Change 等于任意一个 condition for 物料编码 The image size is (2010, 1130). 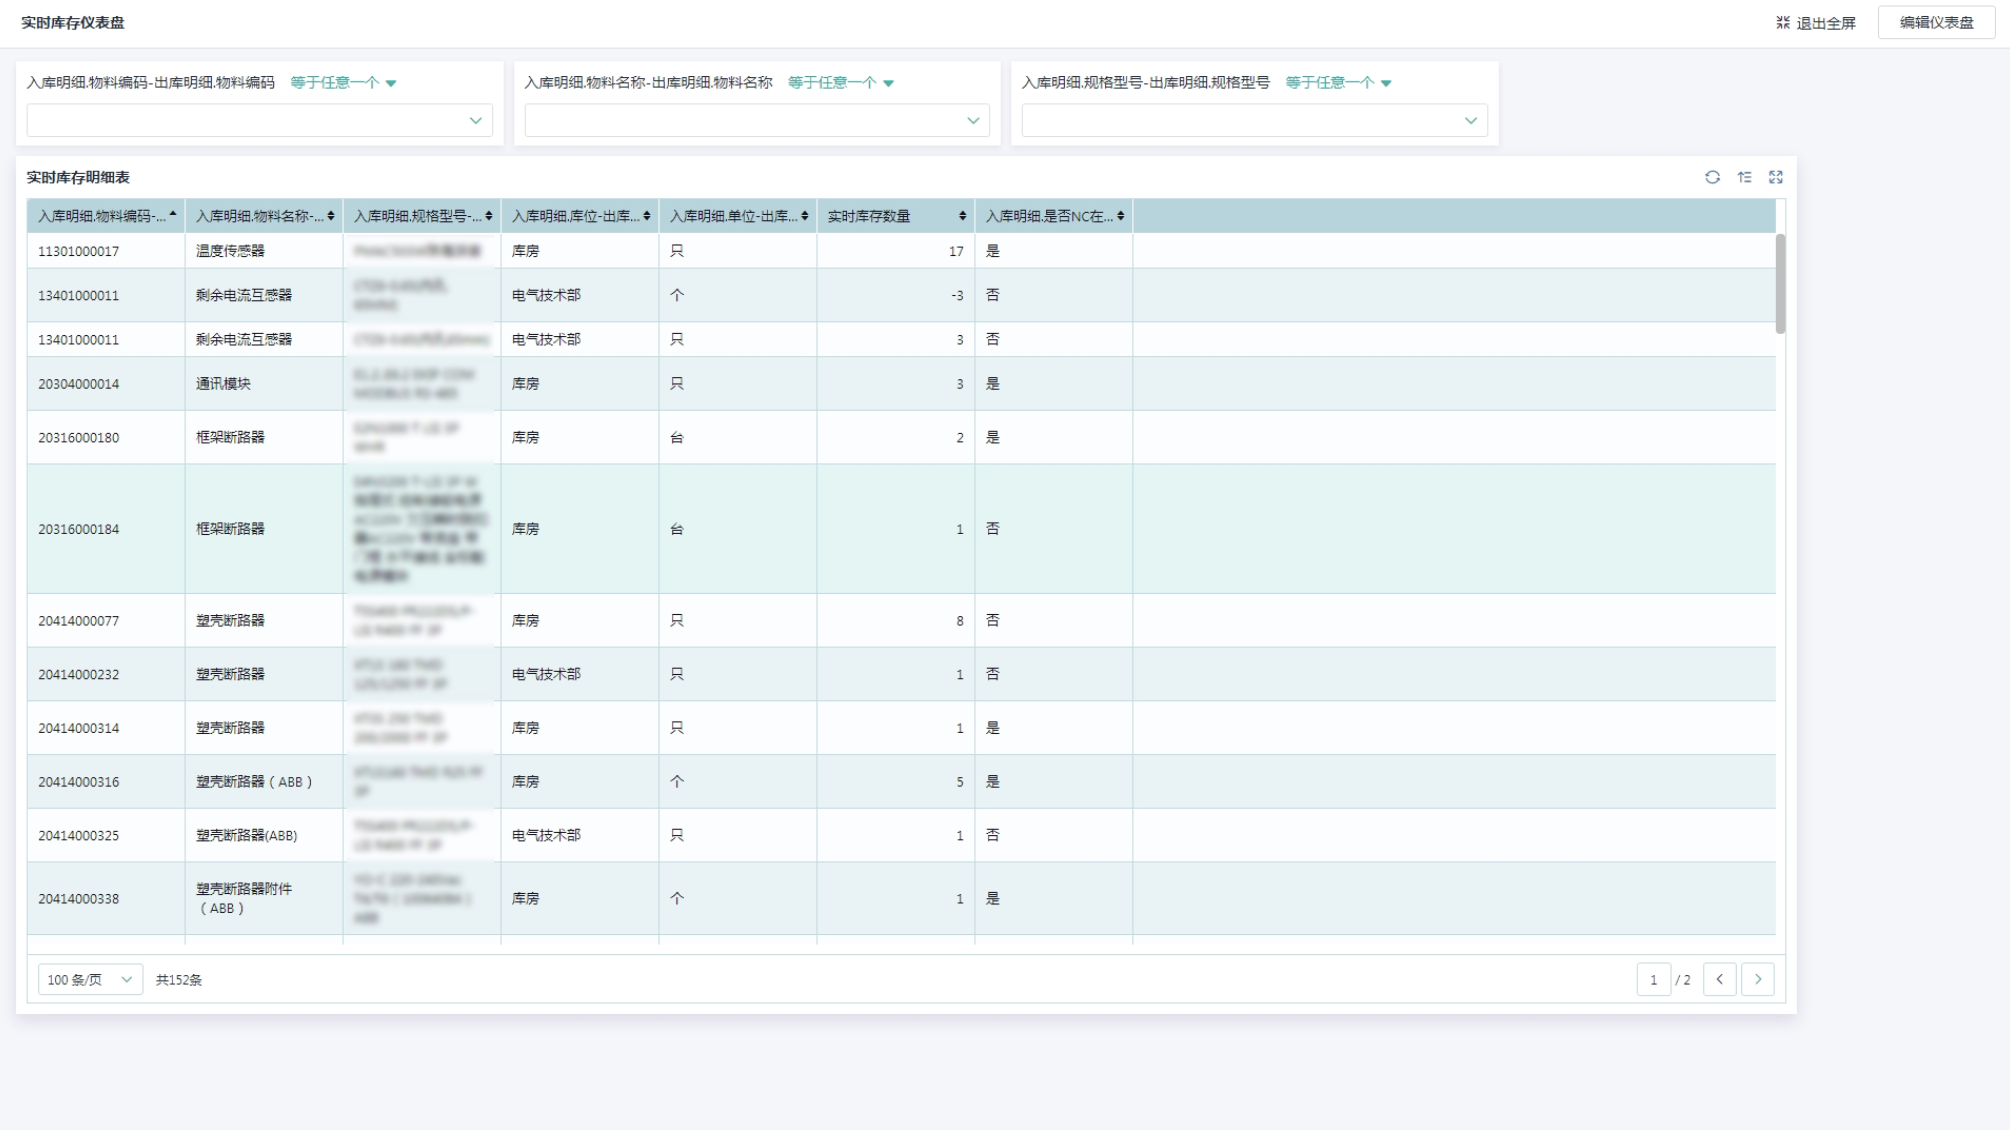343,83
